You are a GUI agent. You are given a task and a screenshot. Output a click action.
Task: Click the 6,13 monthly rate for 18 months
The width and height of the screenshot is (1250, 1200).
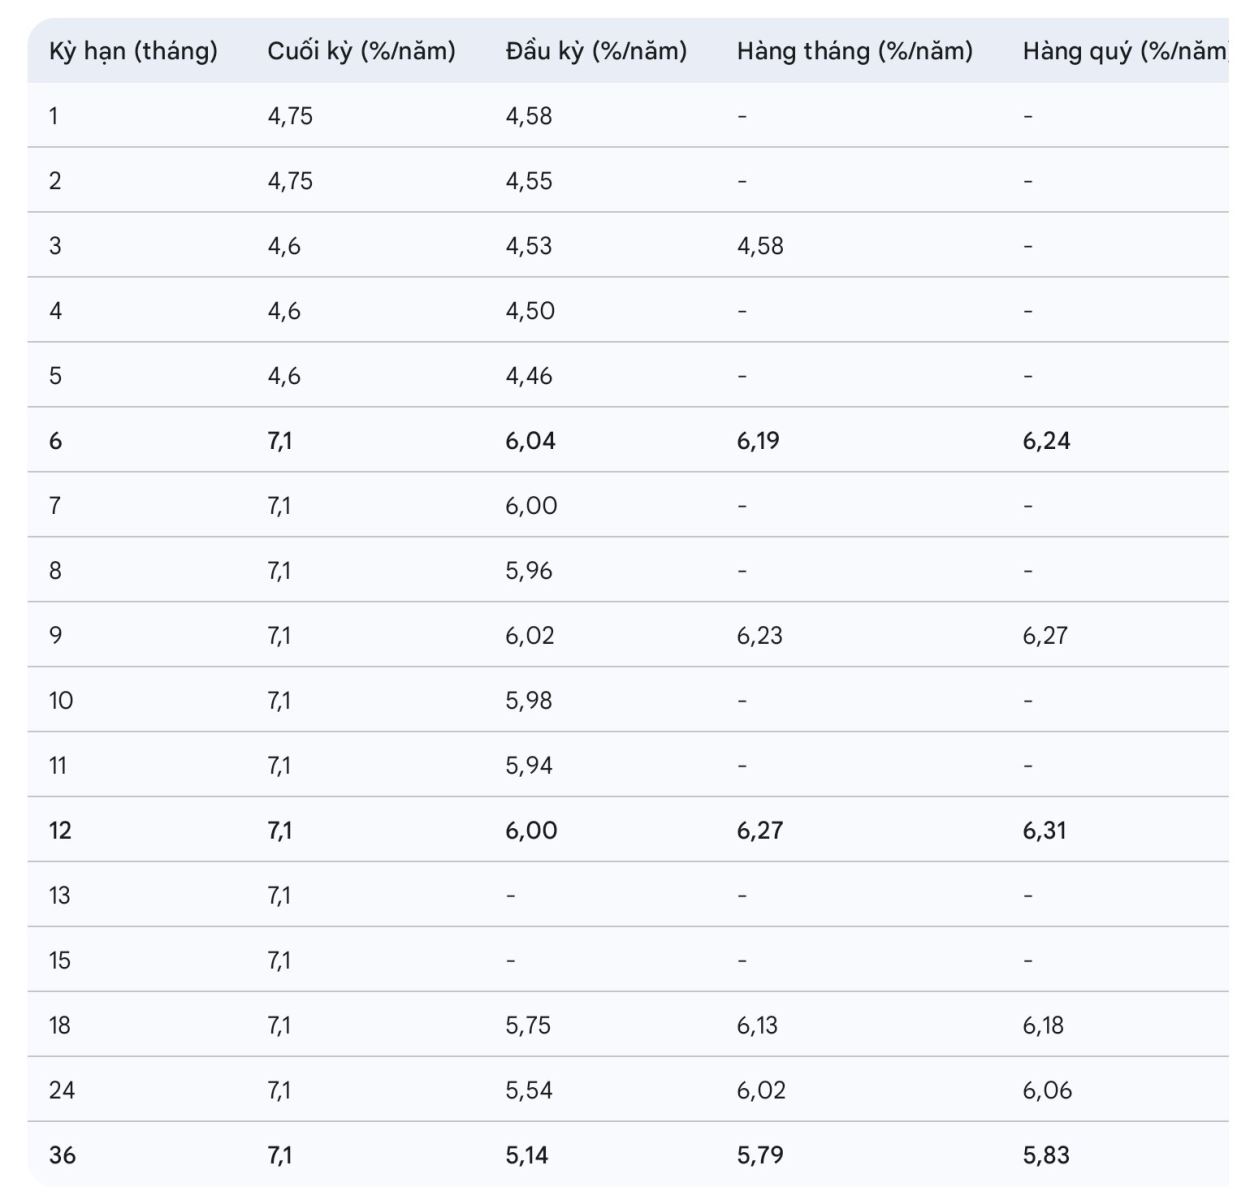pyautogui.click(x=757, y=1026)
